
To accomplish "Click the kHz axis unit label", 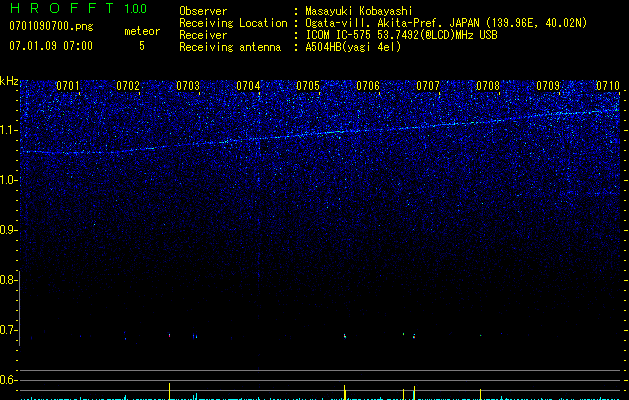I will click(9, 80).
